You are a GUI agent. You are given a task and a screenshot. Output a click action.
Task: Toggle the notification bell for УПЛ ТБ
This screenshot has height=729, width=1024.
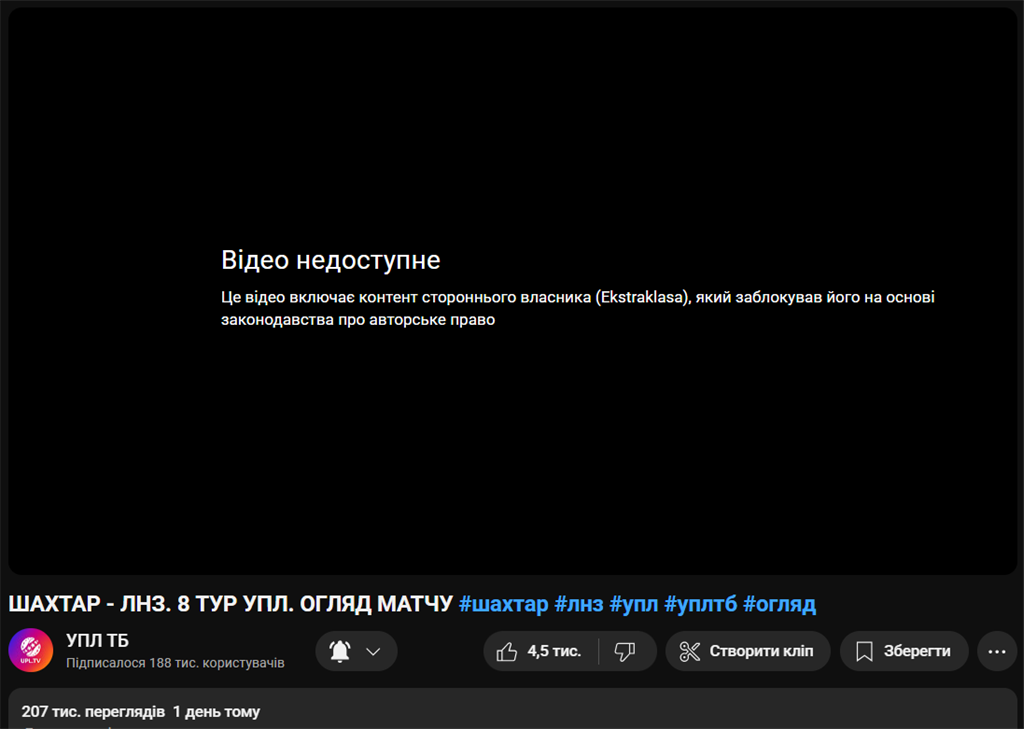[340, 652]
